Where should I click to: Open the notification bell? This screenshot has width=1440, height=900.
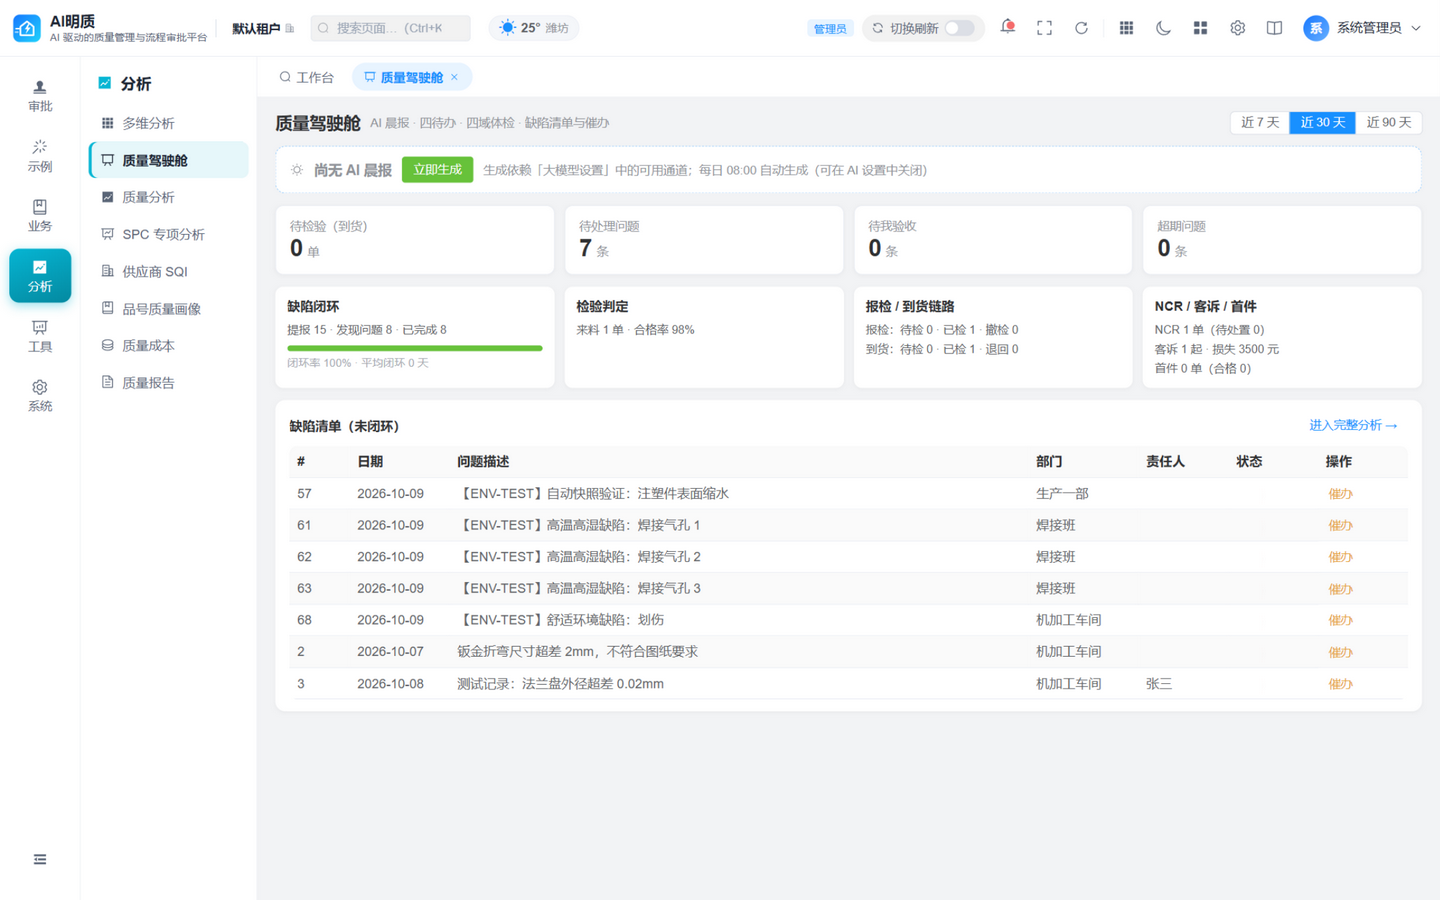pos(1008,27)
